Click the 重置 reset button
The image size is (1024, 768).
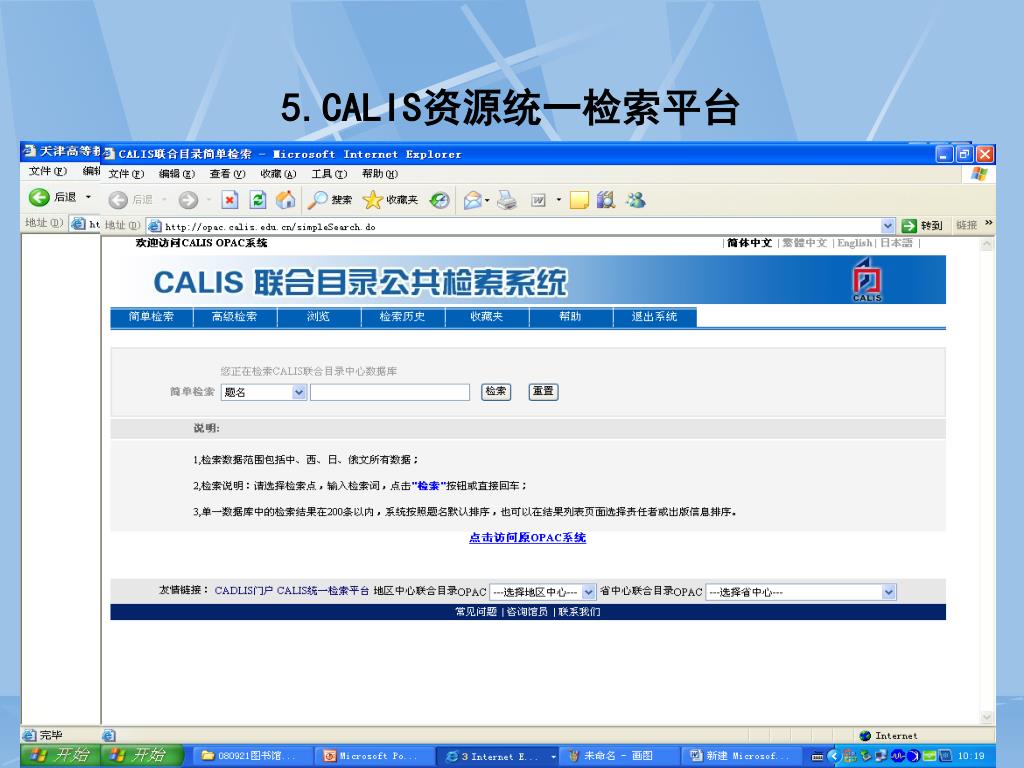tap(543, 391)
